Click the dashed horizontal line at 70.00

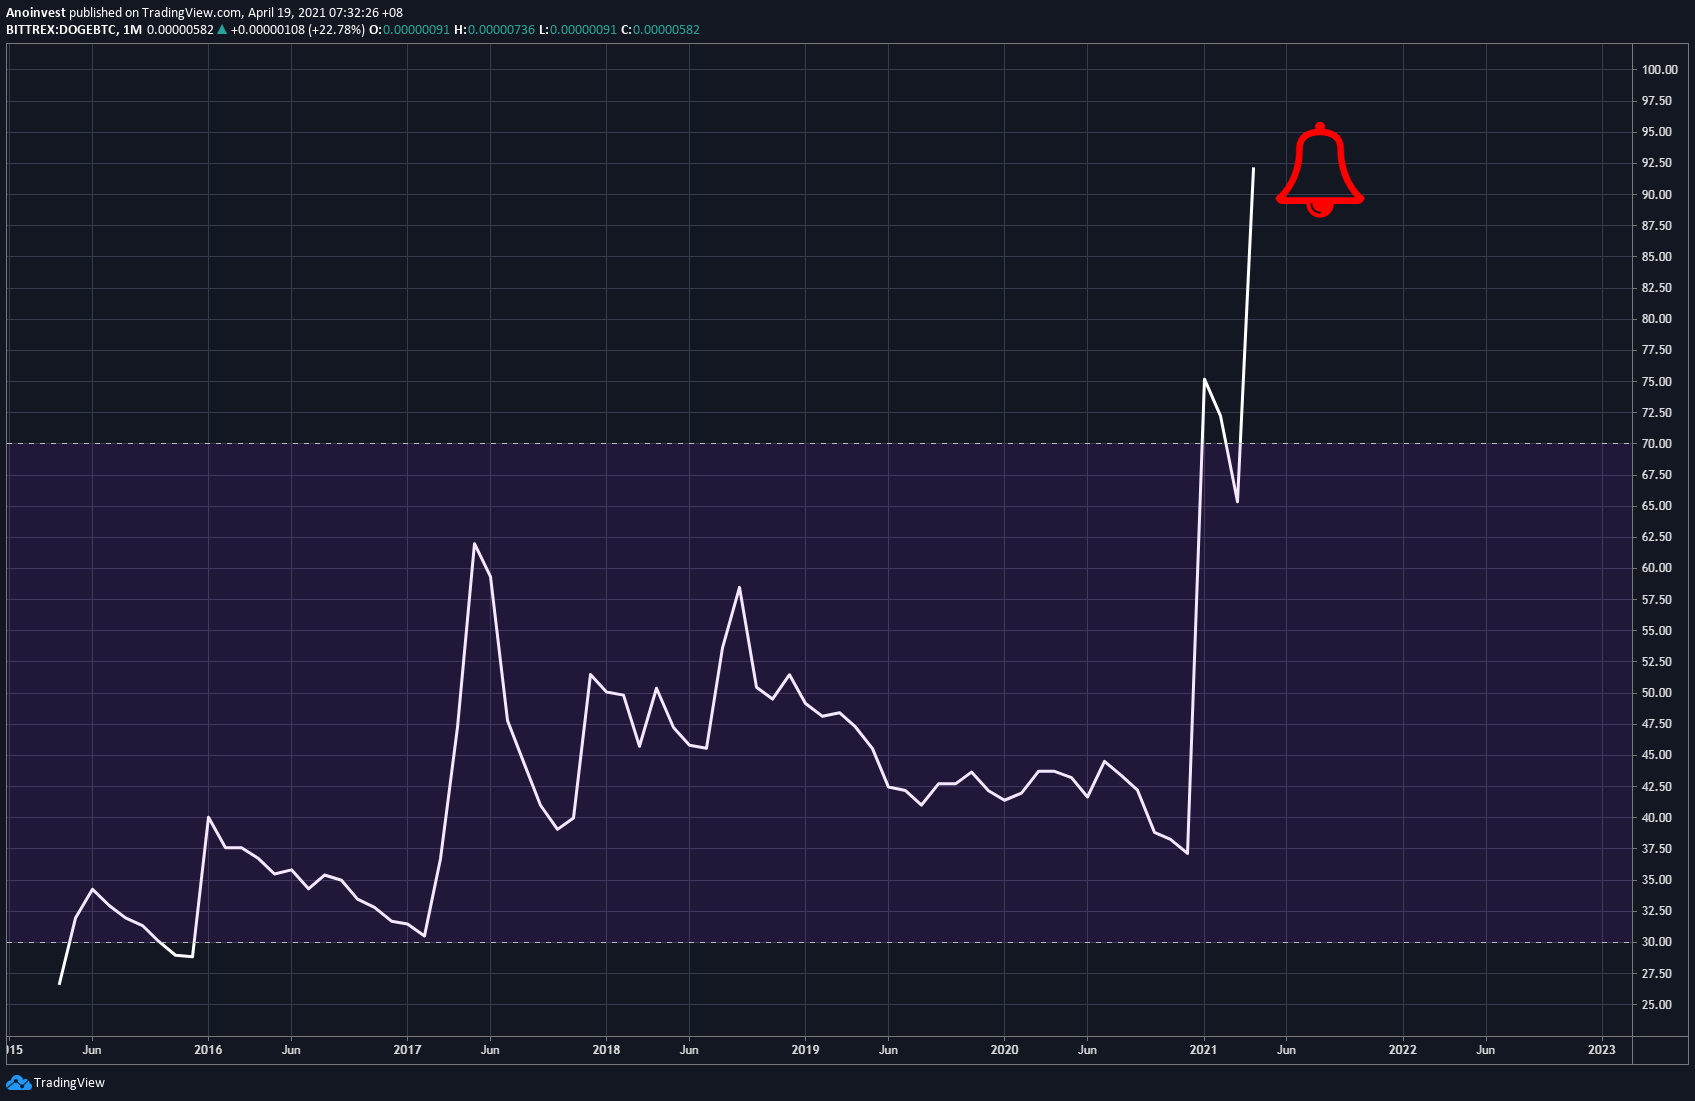click(x=820, y=443)
